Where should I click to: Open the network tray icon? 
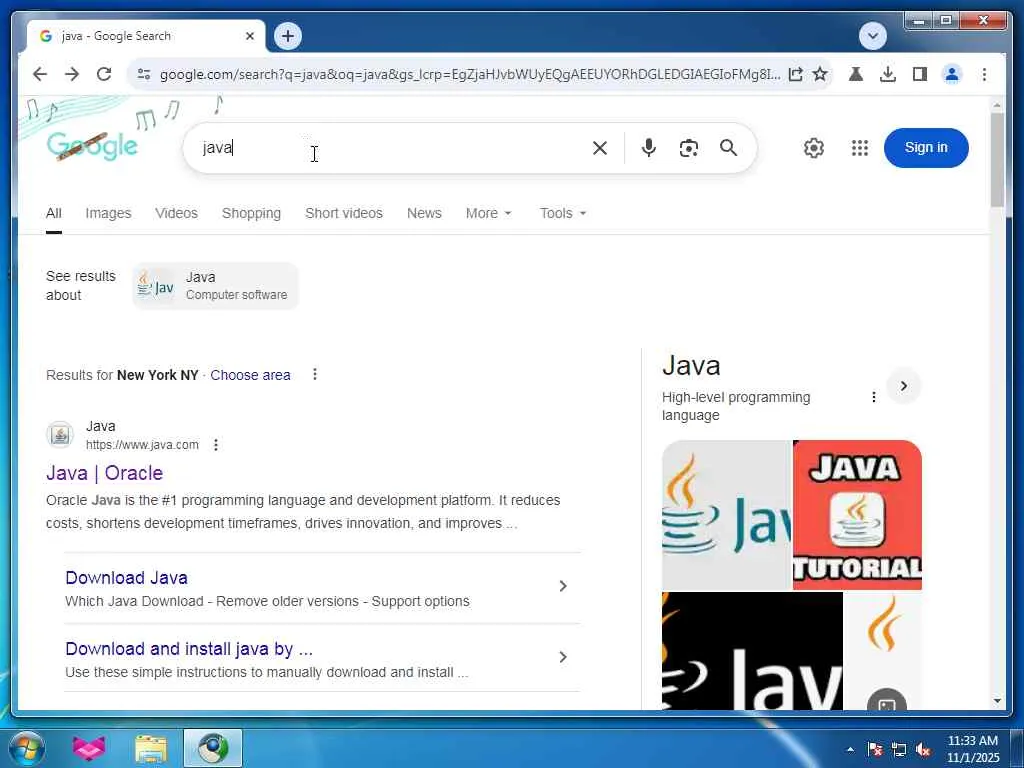tap(899, 750)
